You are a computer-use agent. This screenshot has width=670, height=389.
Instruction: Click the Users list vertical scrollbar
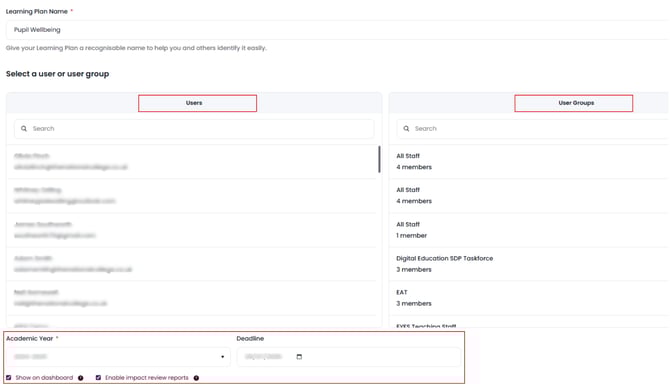click(x=379, y=159)
